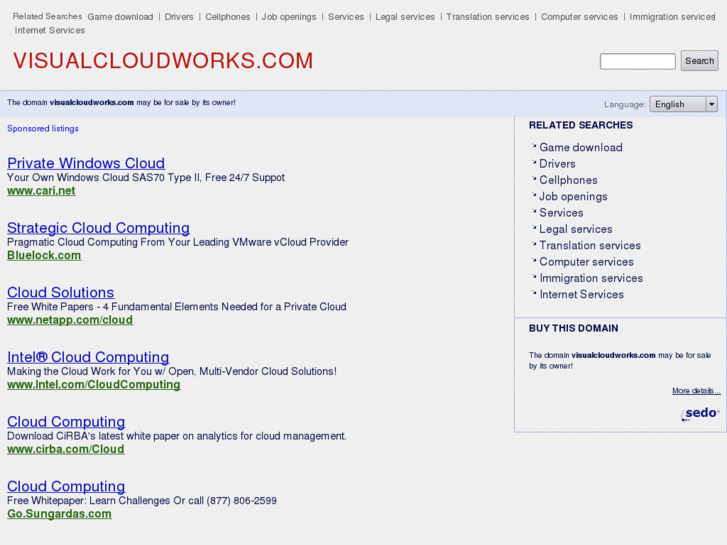Click arrow bullet beside sidebar Legal services
The image size is (727, 545).
point(534,227)
